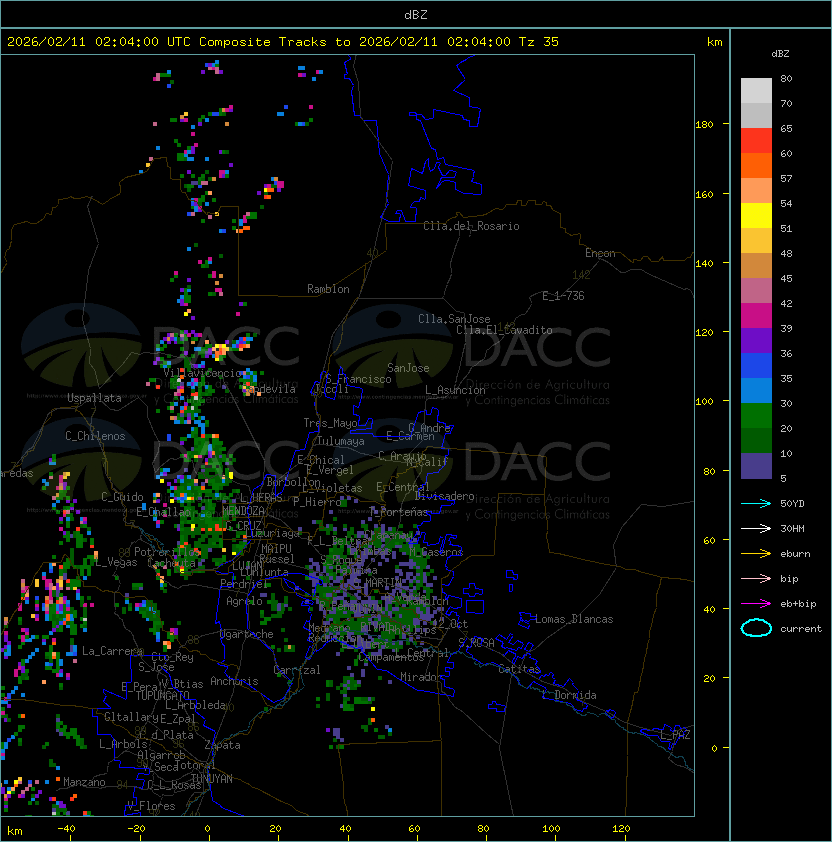The height and width of the screenshot is (842, 832).
Task: Pick the light blue swatch between 35 and 30
Action: pyautogui.click(x=756, y=390)
